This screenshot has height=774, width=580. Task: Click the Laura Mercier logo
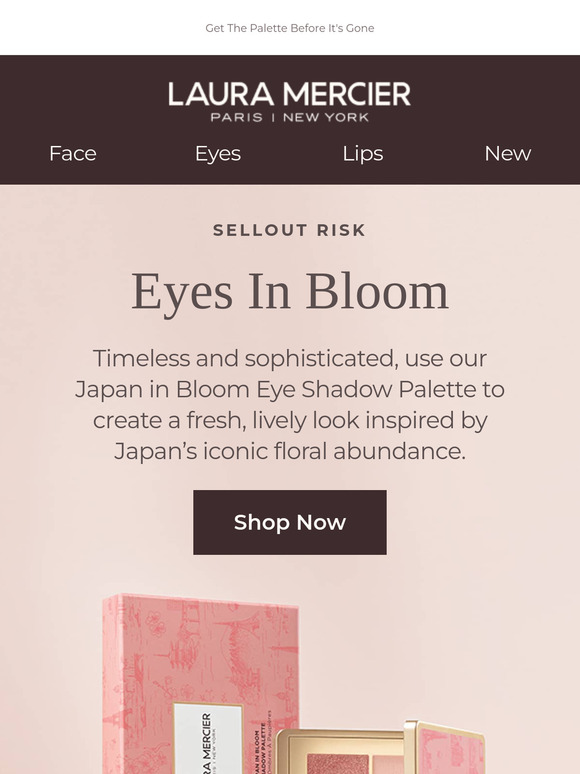click(289, 94)
